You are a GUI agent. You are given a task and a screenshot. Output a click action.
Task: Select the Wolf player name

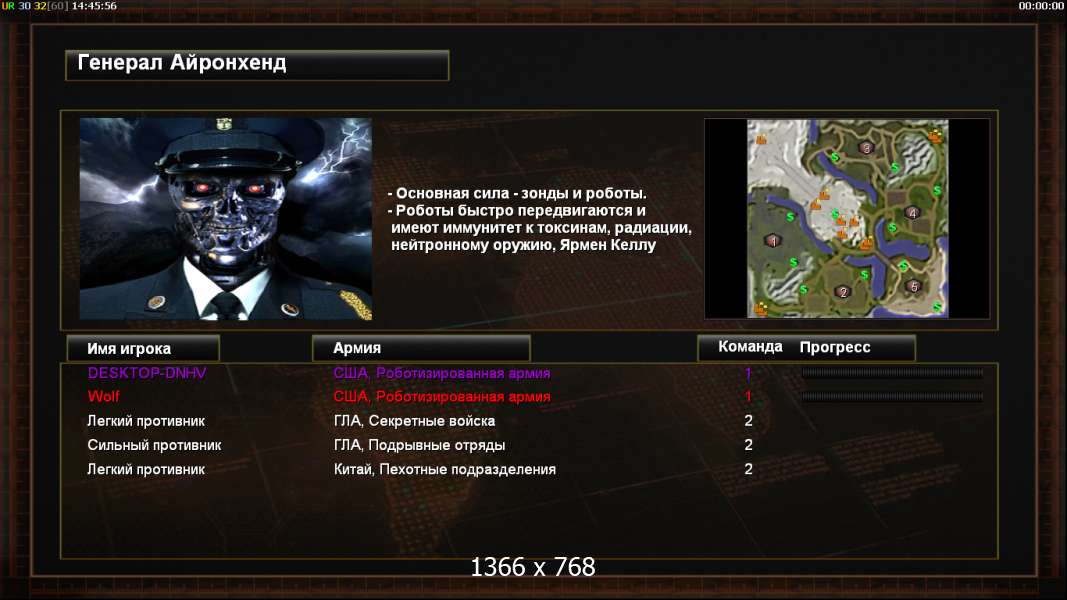pos(103,397)
